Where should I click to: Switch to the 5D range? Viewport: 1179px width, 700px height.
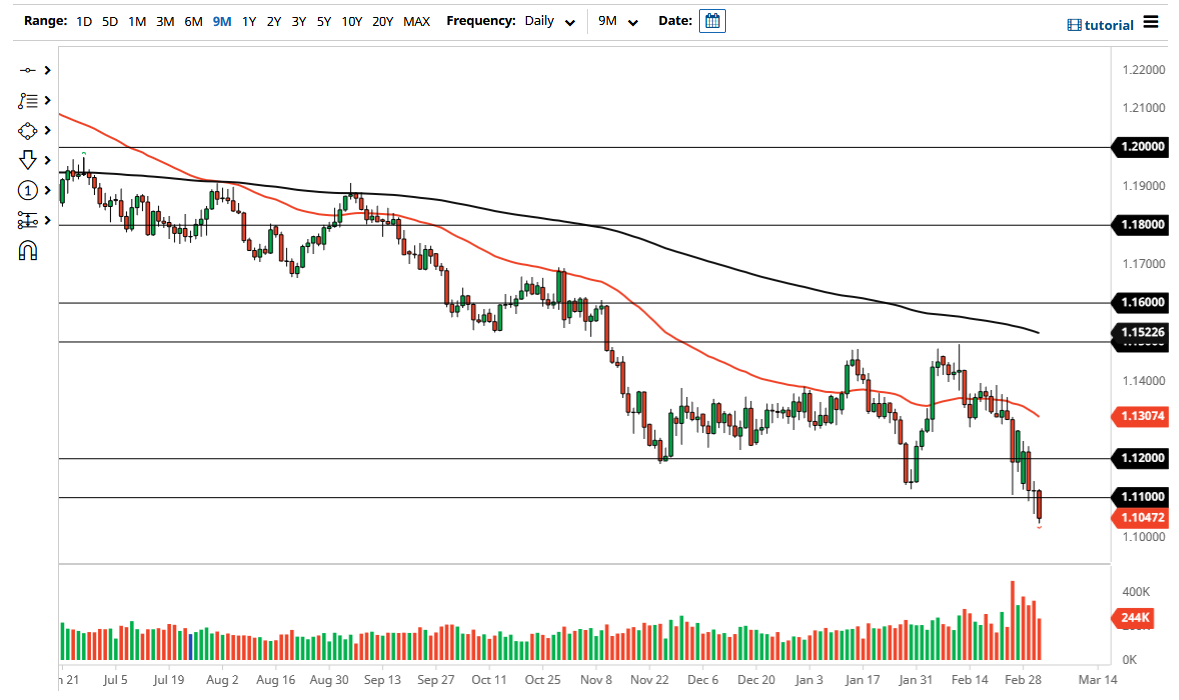[x=109, y=21]
